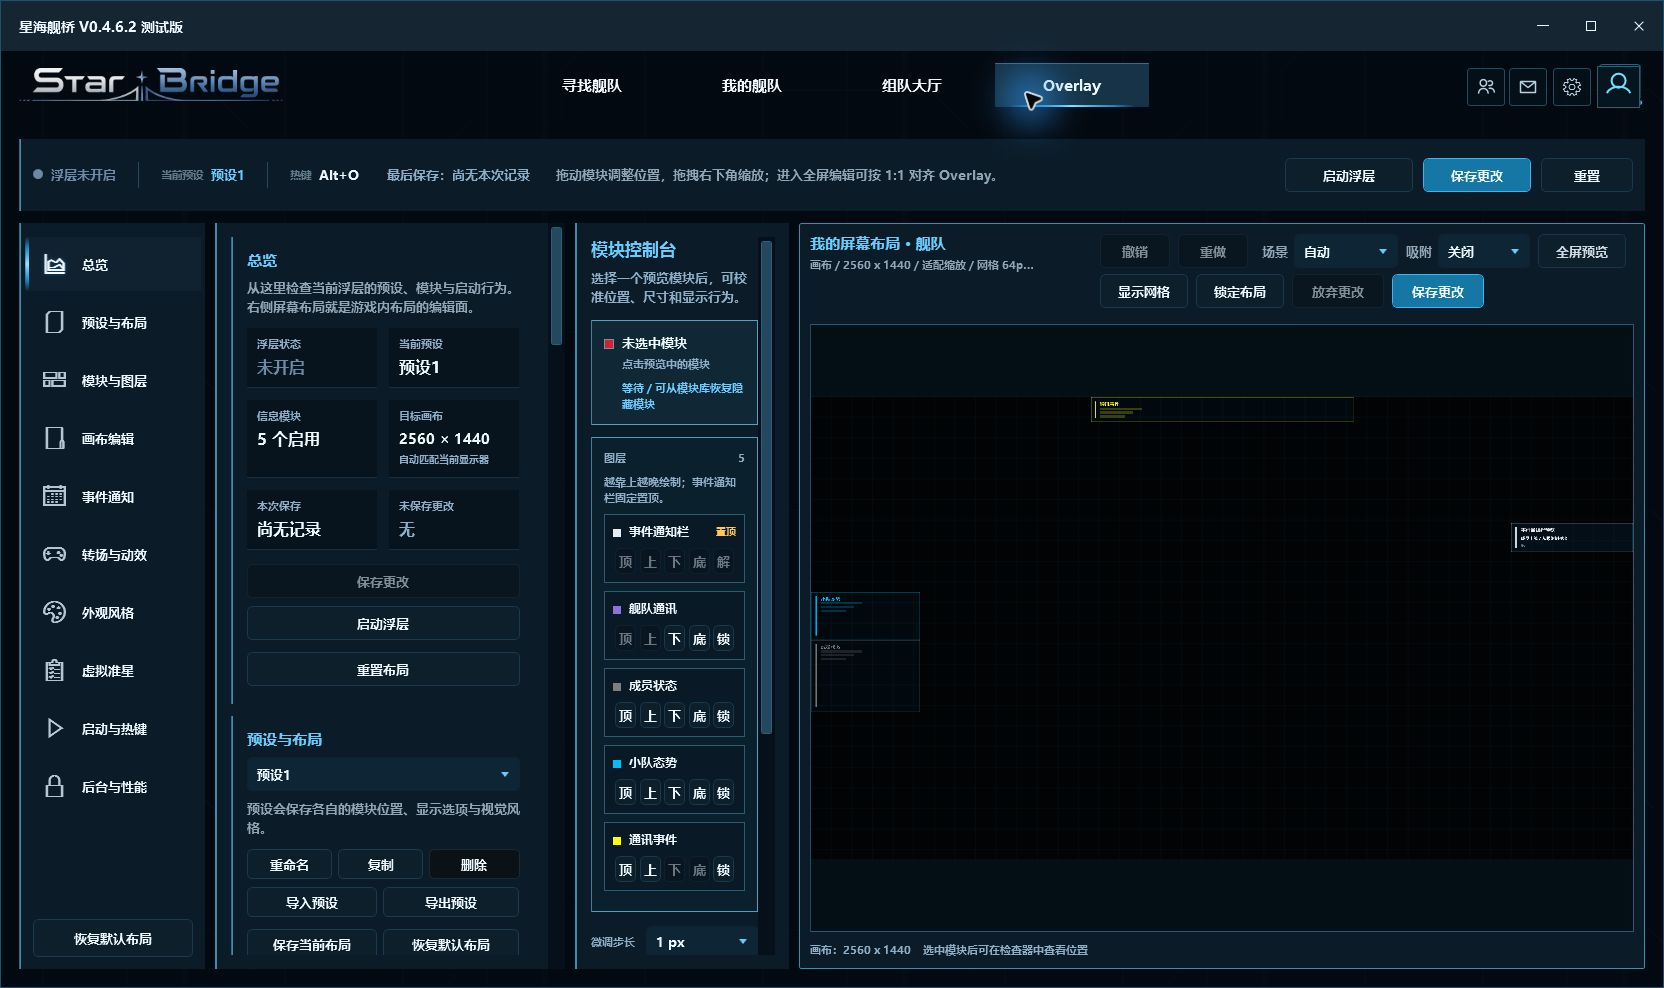
Task: Bring 通讯事件 layer to top with 顶
Action: [626, 870]
